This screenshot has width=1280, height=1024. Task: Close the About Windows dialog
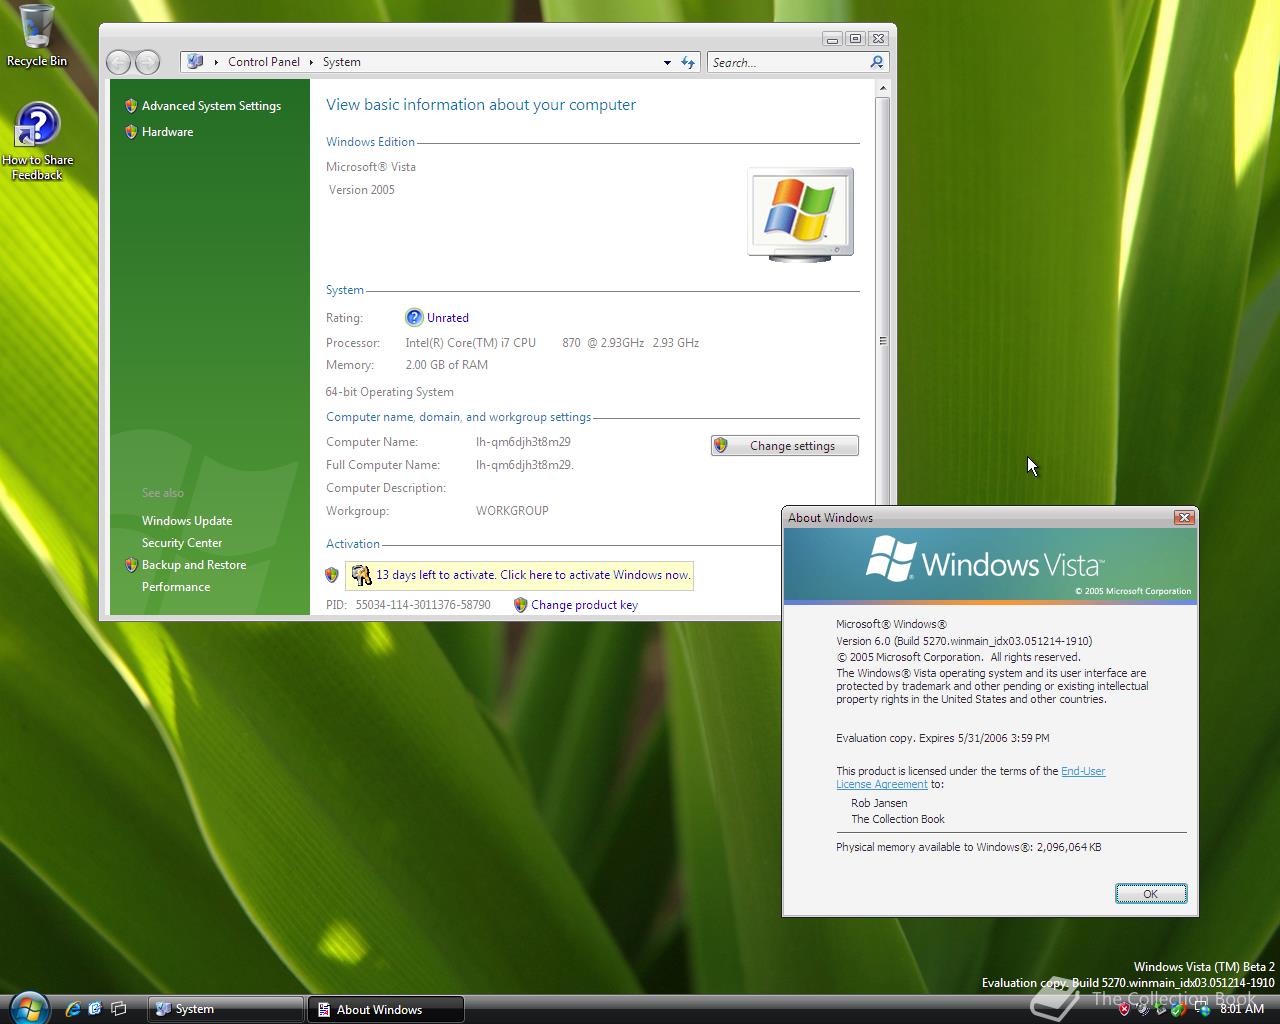(x=1184, y=517)
